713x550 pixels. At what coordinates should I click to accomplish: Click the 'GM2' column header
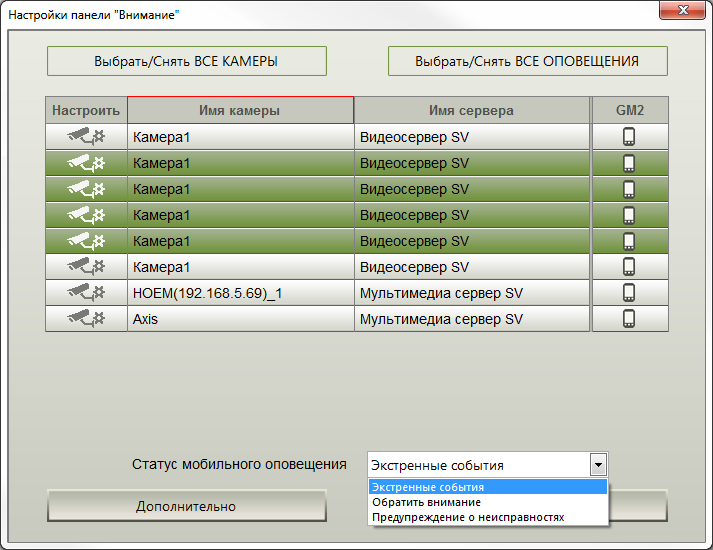coord(630,110)
